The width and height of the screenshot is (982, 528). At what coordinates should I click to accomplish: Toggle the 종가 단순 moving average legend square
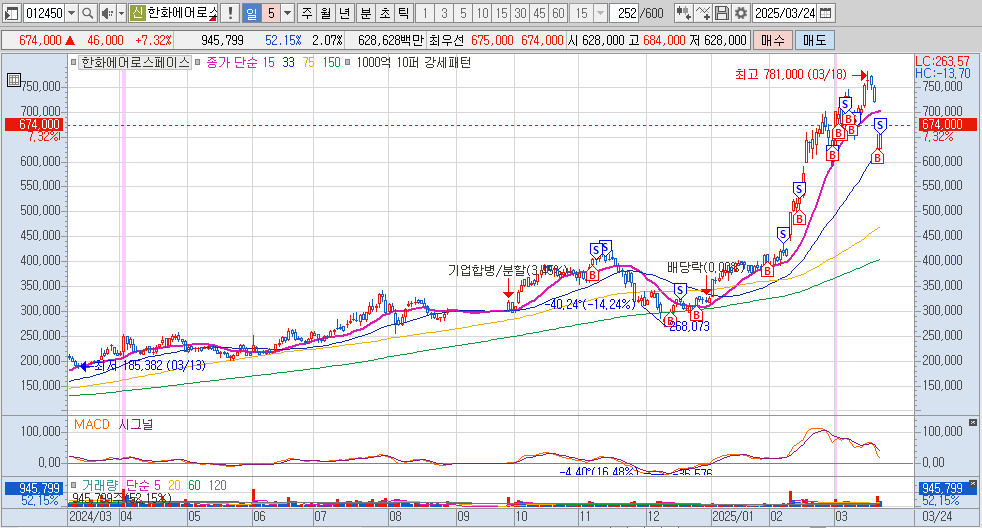pyautogui.click(x=197, y=62)
